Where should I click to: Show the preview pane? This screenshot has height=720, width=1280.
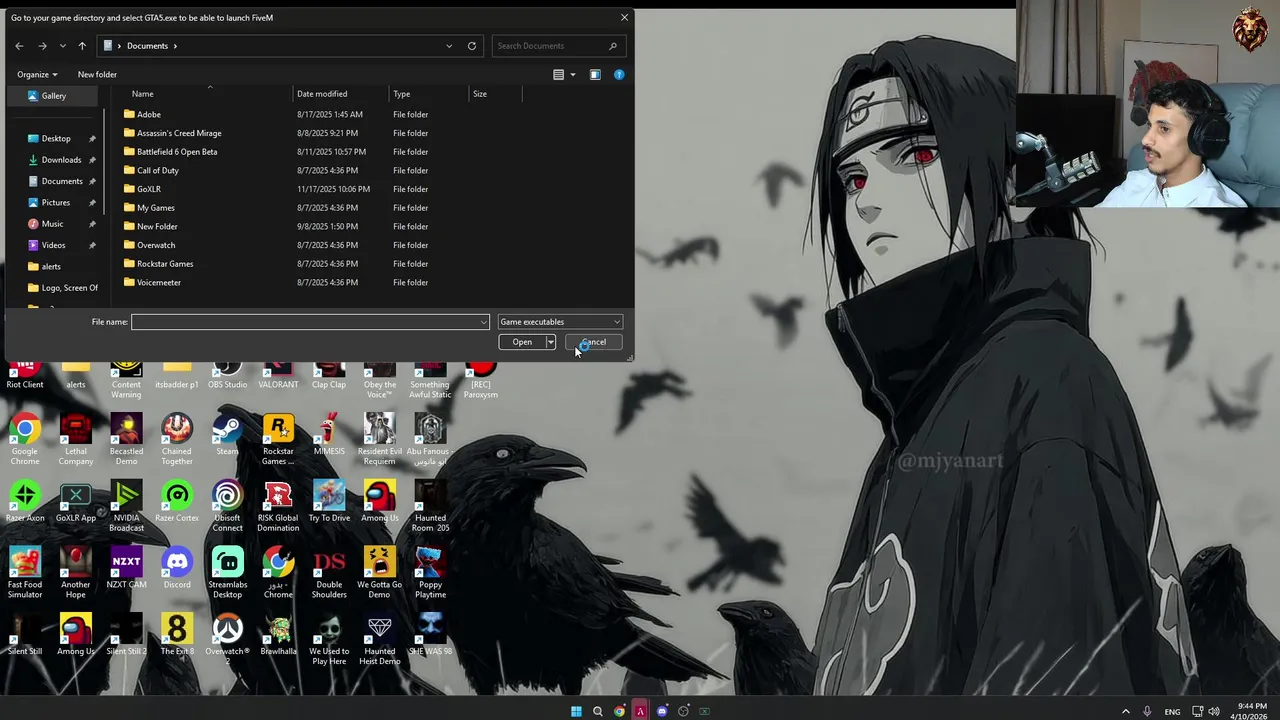tap(595, 75)
